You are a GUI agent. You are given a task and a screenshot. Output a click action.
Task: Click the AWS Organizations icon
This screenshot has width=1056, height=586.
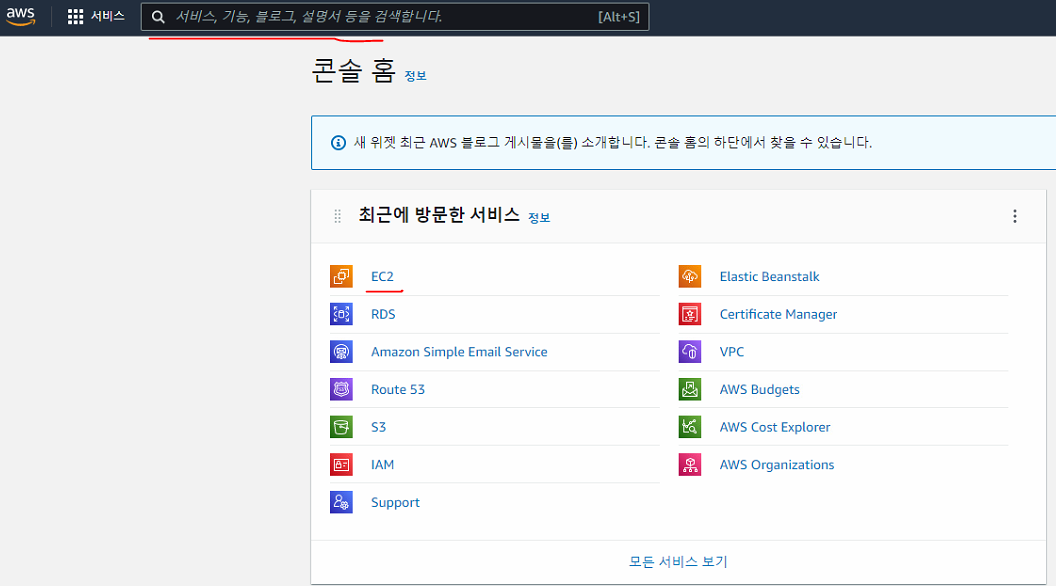point(690,465)
